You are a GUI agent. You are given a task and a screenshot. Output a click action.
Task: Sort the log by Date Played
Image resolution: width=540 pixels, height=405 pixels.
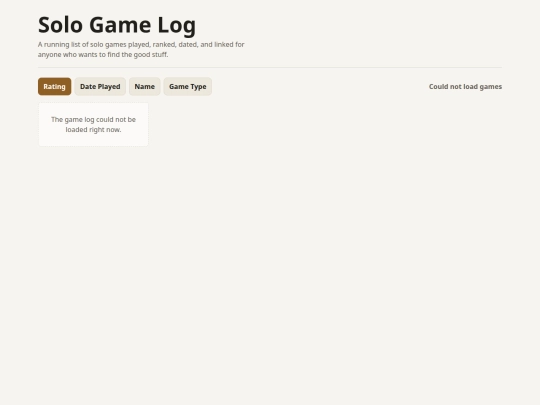coord(100,86)
